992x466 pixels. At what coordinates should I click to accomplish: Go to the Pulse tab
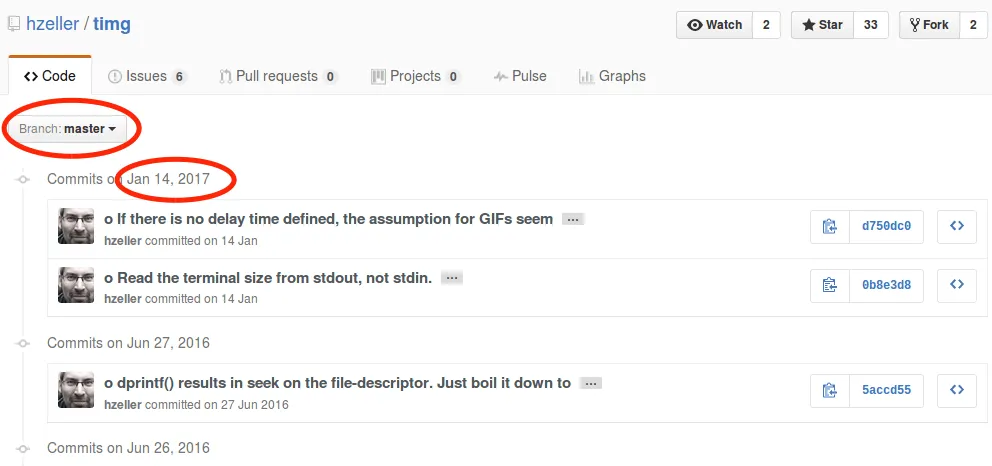click(x=520, y=76)
